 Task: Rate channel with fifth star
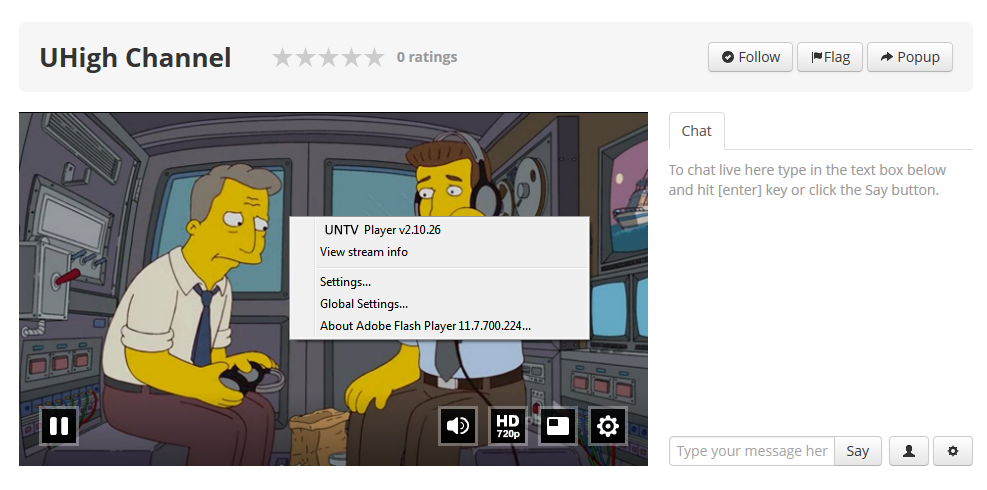coord(375,57)
